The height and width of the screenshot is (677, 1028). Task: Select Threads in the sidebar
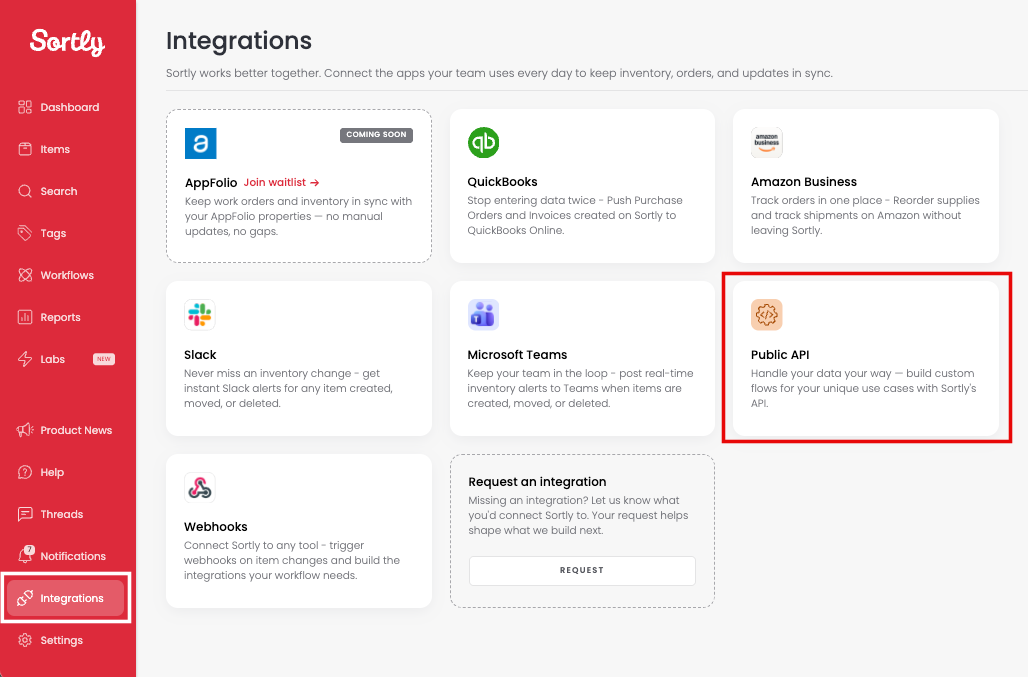tap(62, 514)
